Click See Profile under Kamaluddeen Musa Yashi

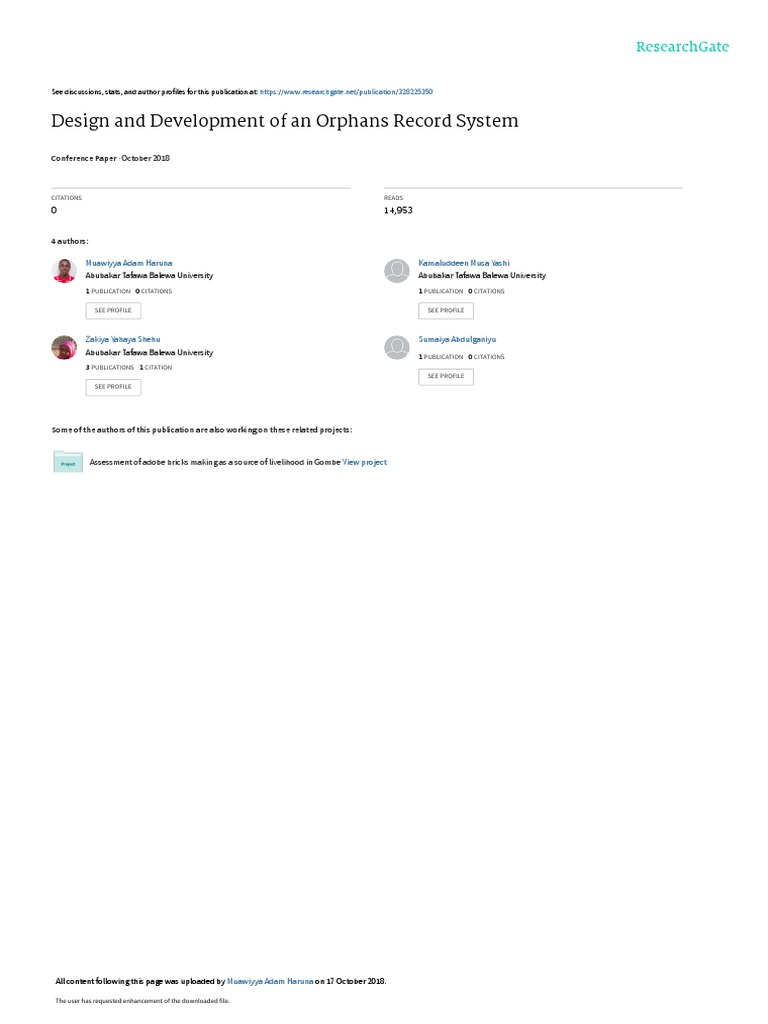tap(446, 311)
